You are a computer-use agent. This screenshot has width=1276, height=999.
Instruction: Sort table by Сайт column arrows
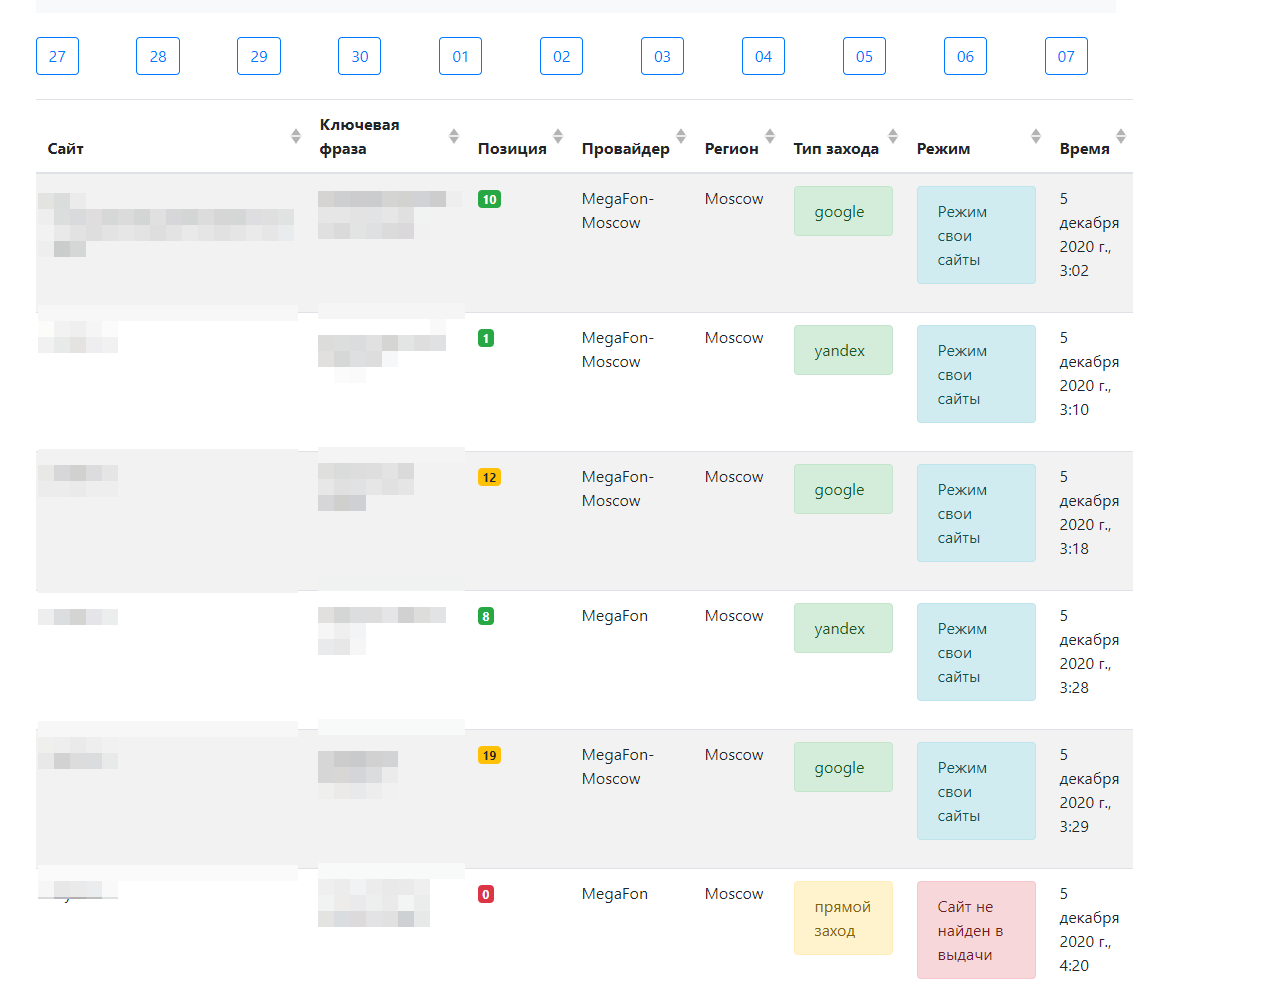pyautogui.click(x=296, y=136)
